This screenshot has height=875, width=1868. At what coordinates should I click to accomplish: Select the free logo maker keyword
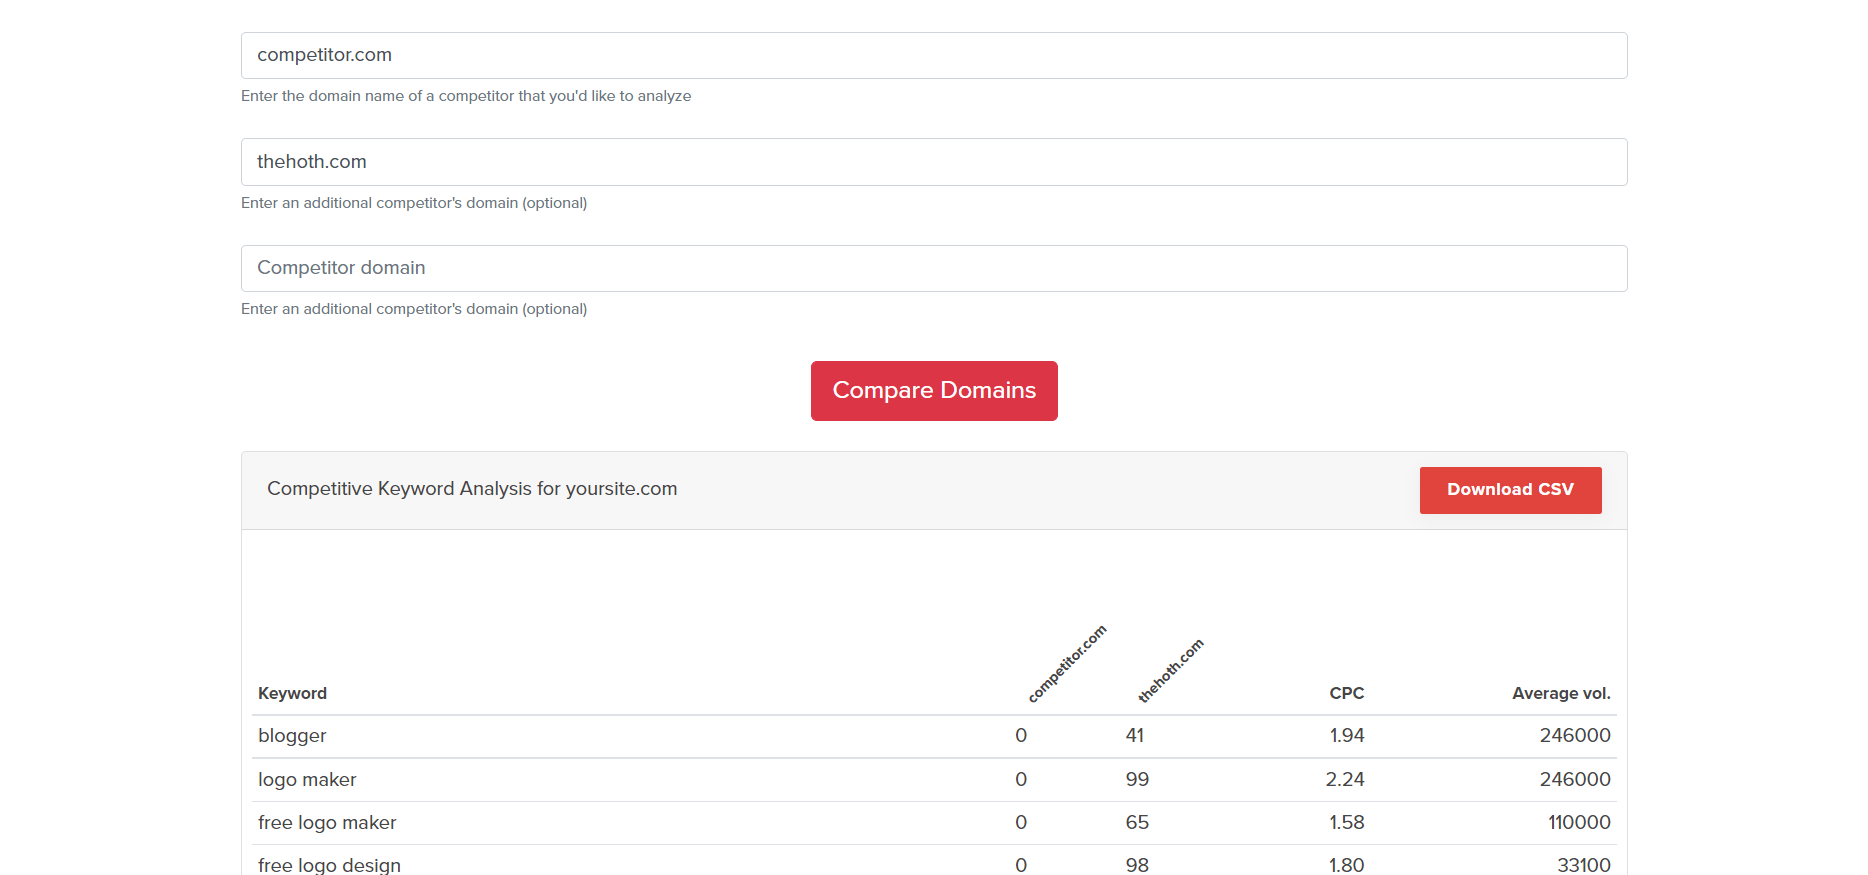click(327, 822)
